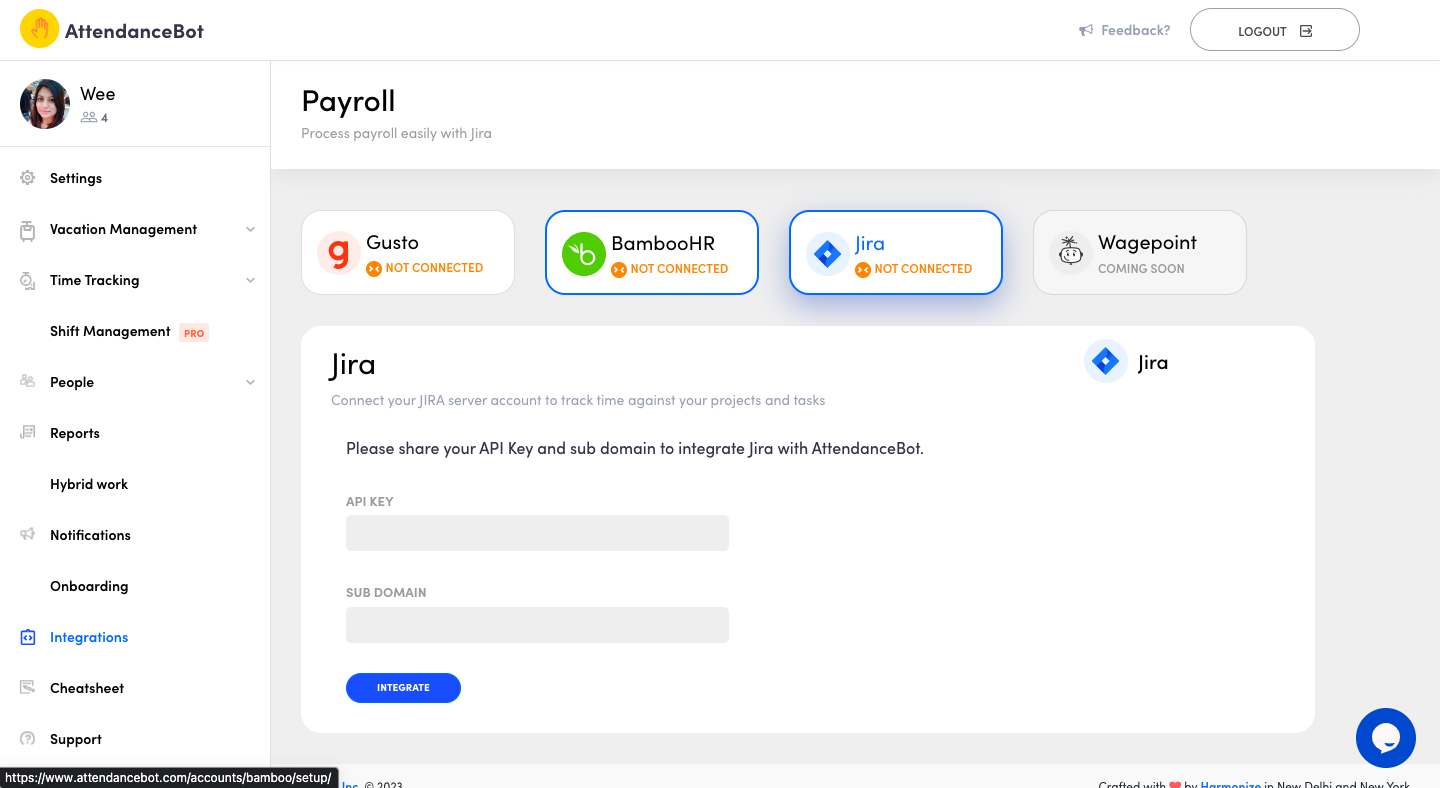Viewport: 1440px width, 788px height.
Task: Select the BambooHR integration card
Action: pyautogui.click(x=652, y=252)
